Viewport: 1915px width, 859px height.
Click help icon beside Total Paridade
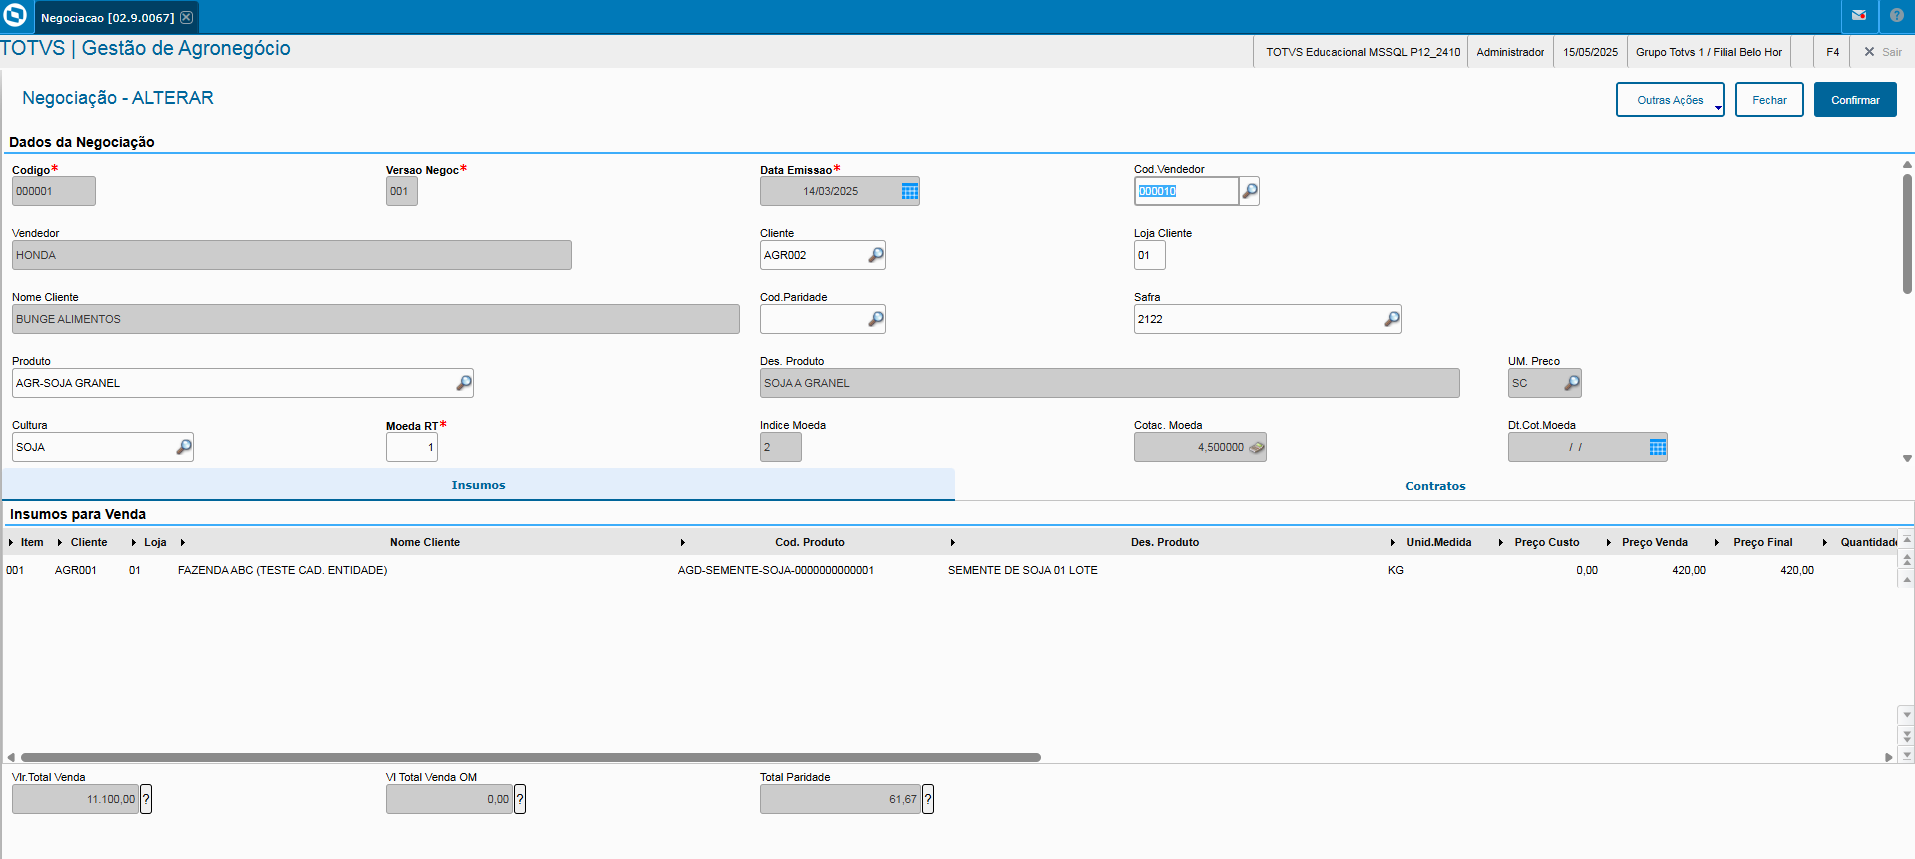(928, 799)
